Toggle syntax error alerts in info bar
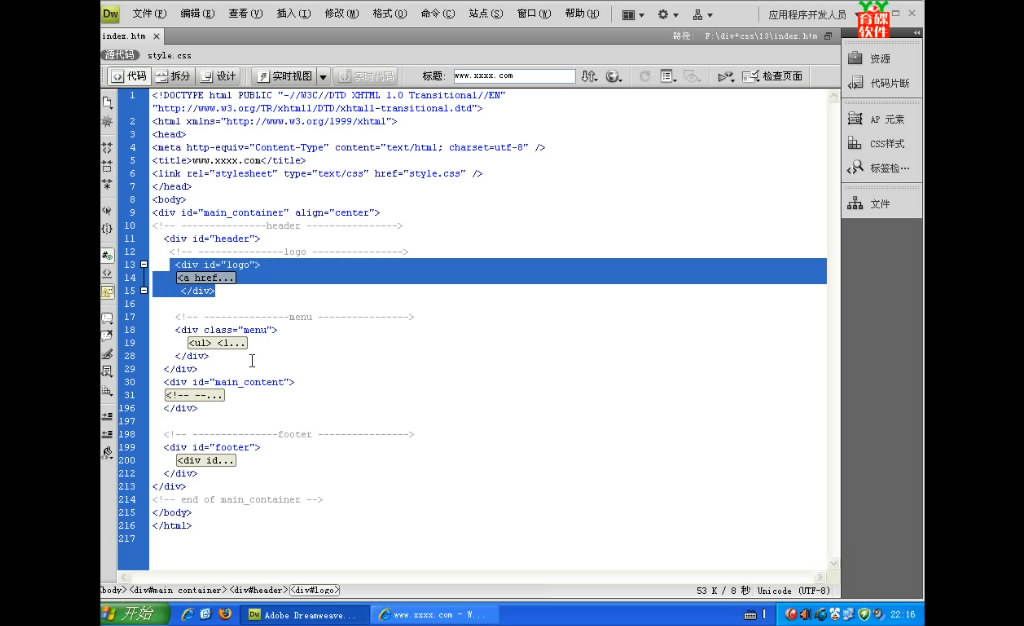Viewport: 1024px width, 626px height. click(108, 292)
